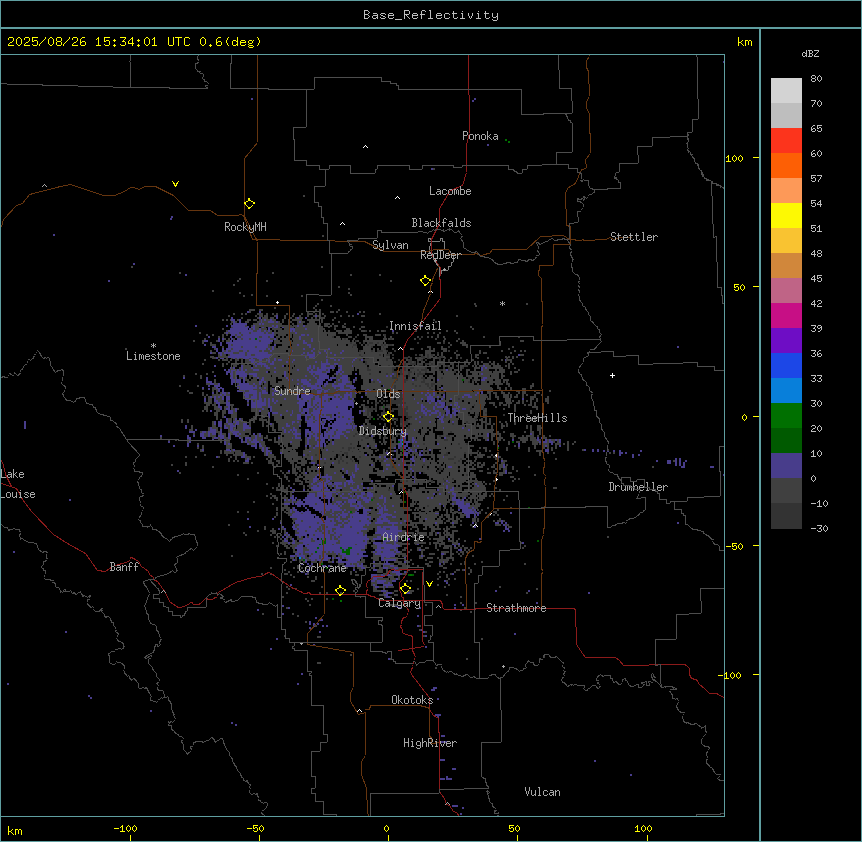Click the Limestone location label
Screen dimensions: 862x842
[x=153, y=356]
